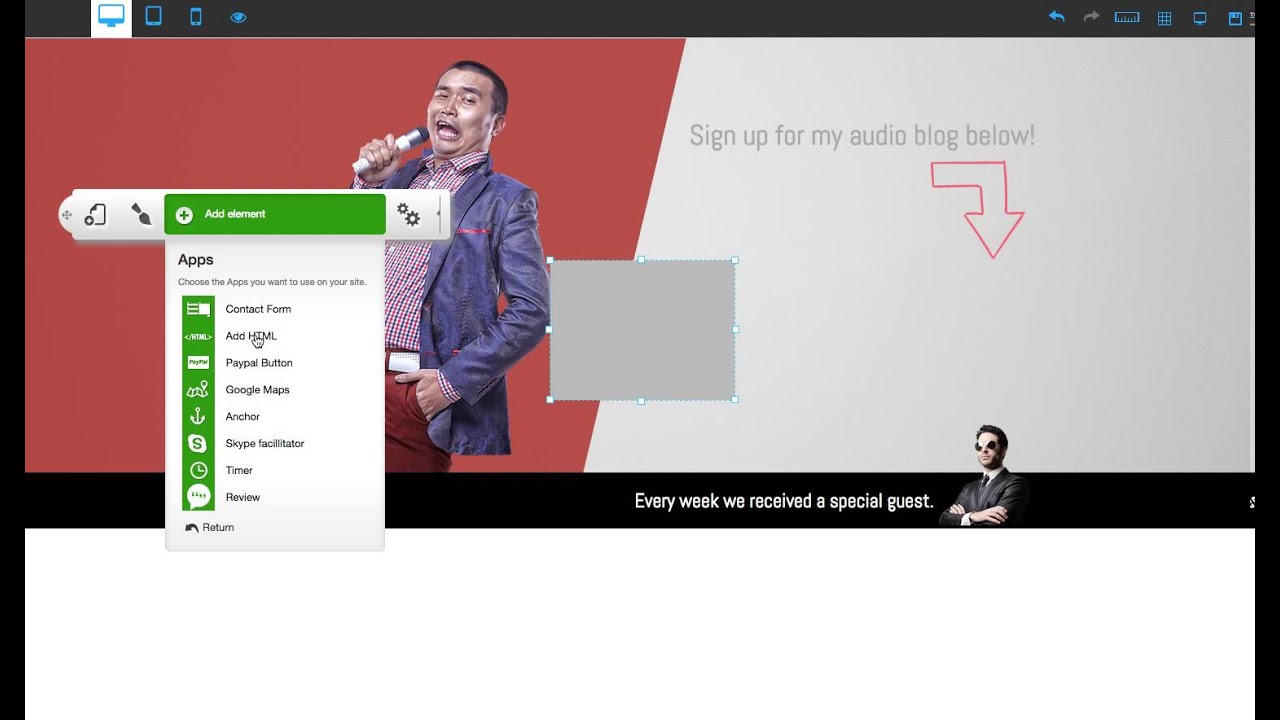Toggle the preview eye icon

[238, 17]
